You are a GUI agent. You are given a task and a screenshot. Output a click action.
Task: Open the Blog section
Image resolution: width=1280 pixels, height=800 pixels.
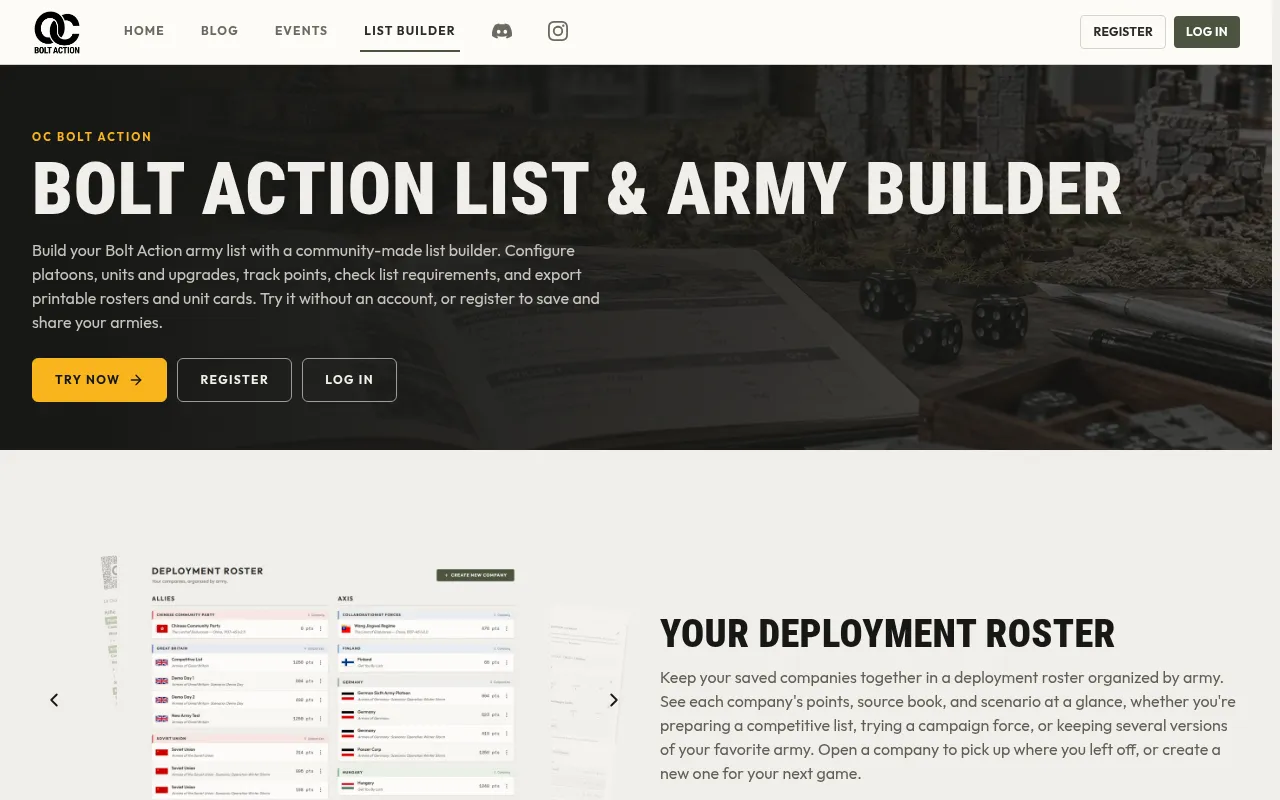tap(220, 31)
